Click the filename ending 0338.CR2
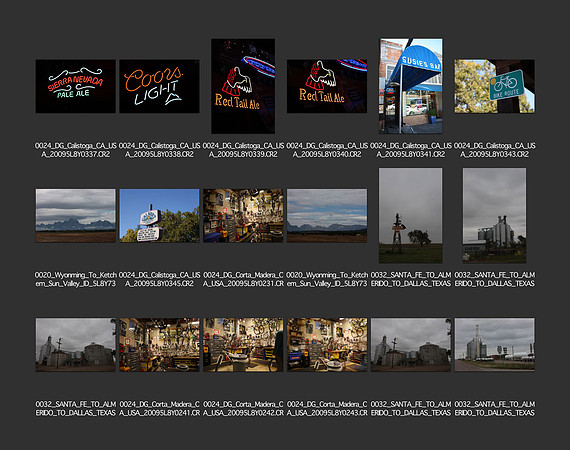 [159, 150]
